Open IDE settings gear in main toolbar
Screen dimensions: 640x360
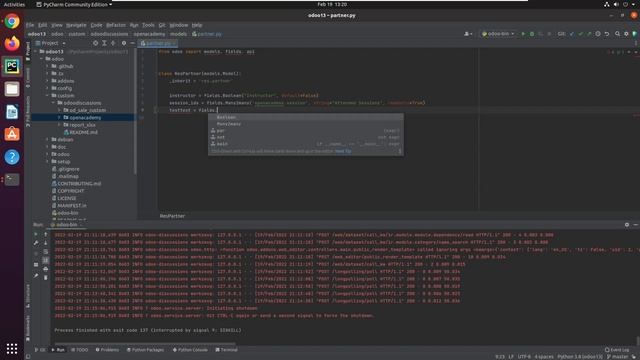(626, 34)
